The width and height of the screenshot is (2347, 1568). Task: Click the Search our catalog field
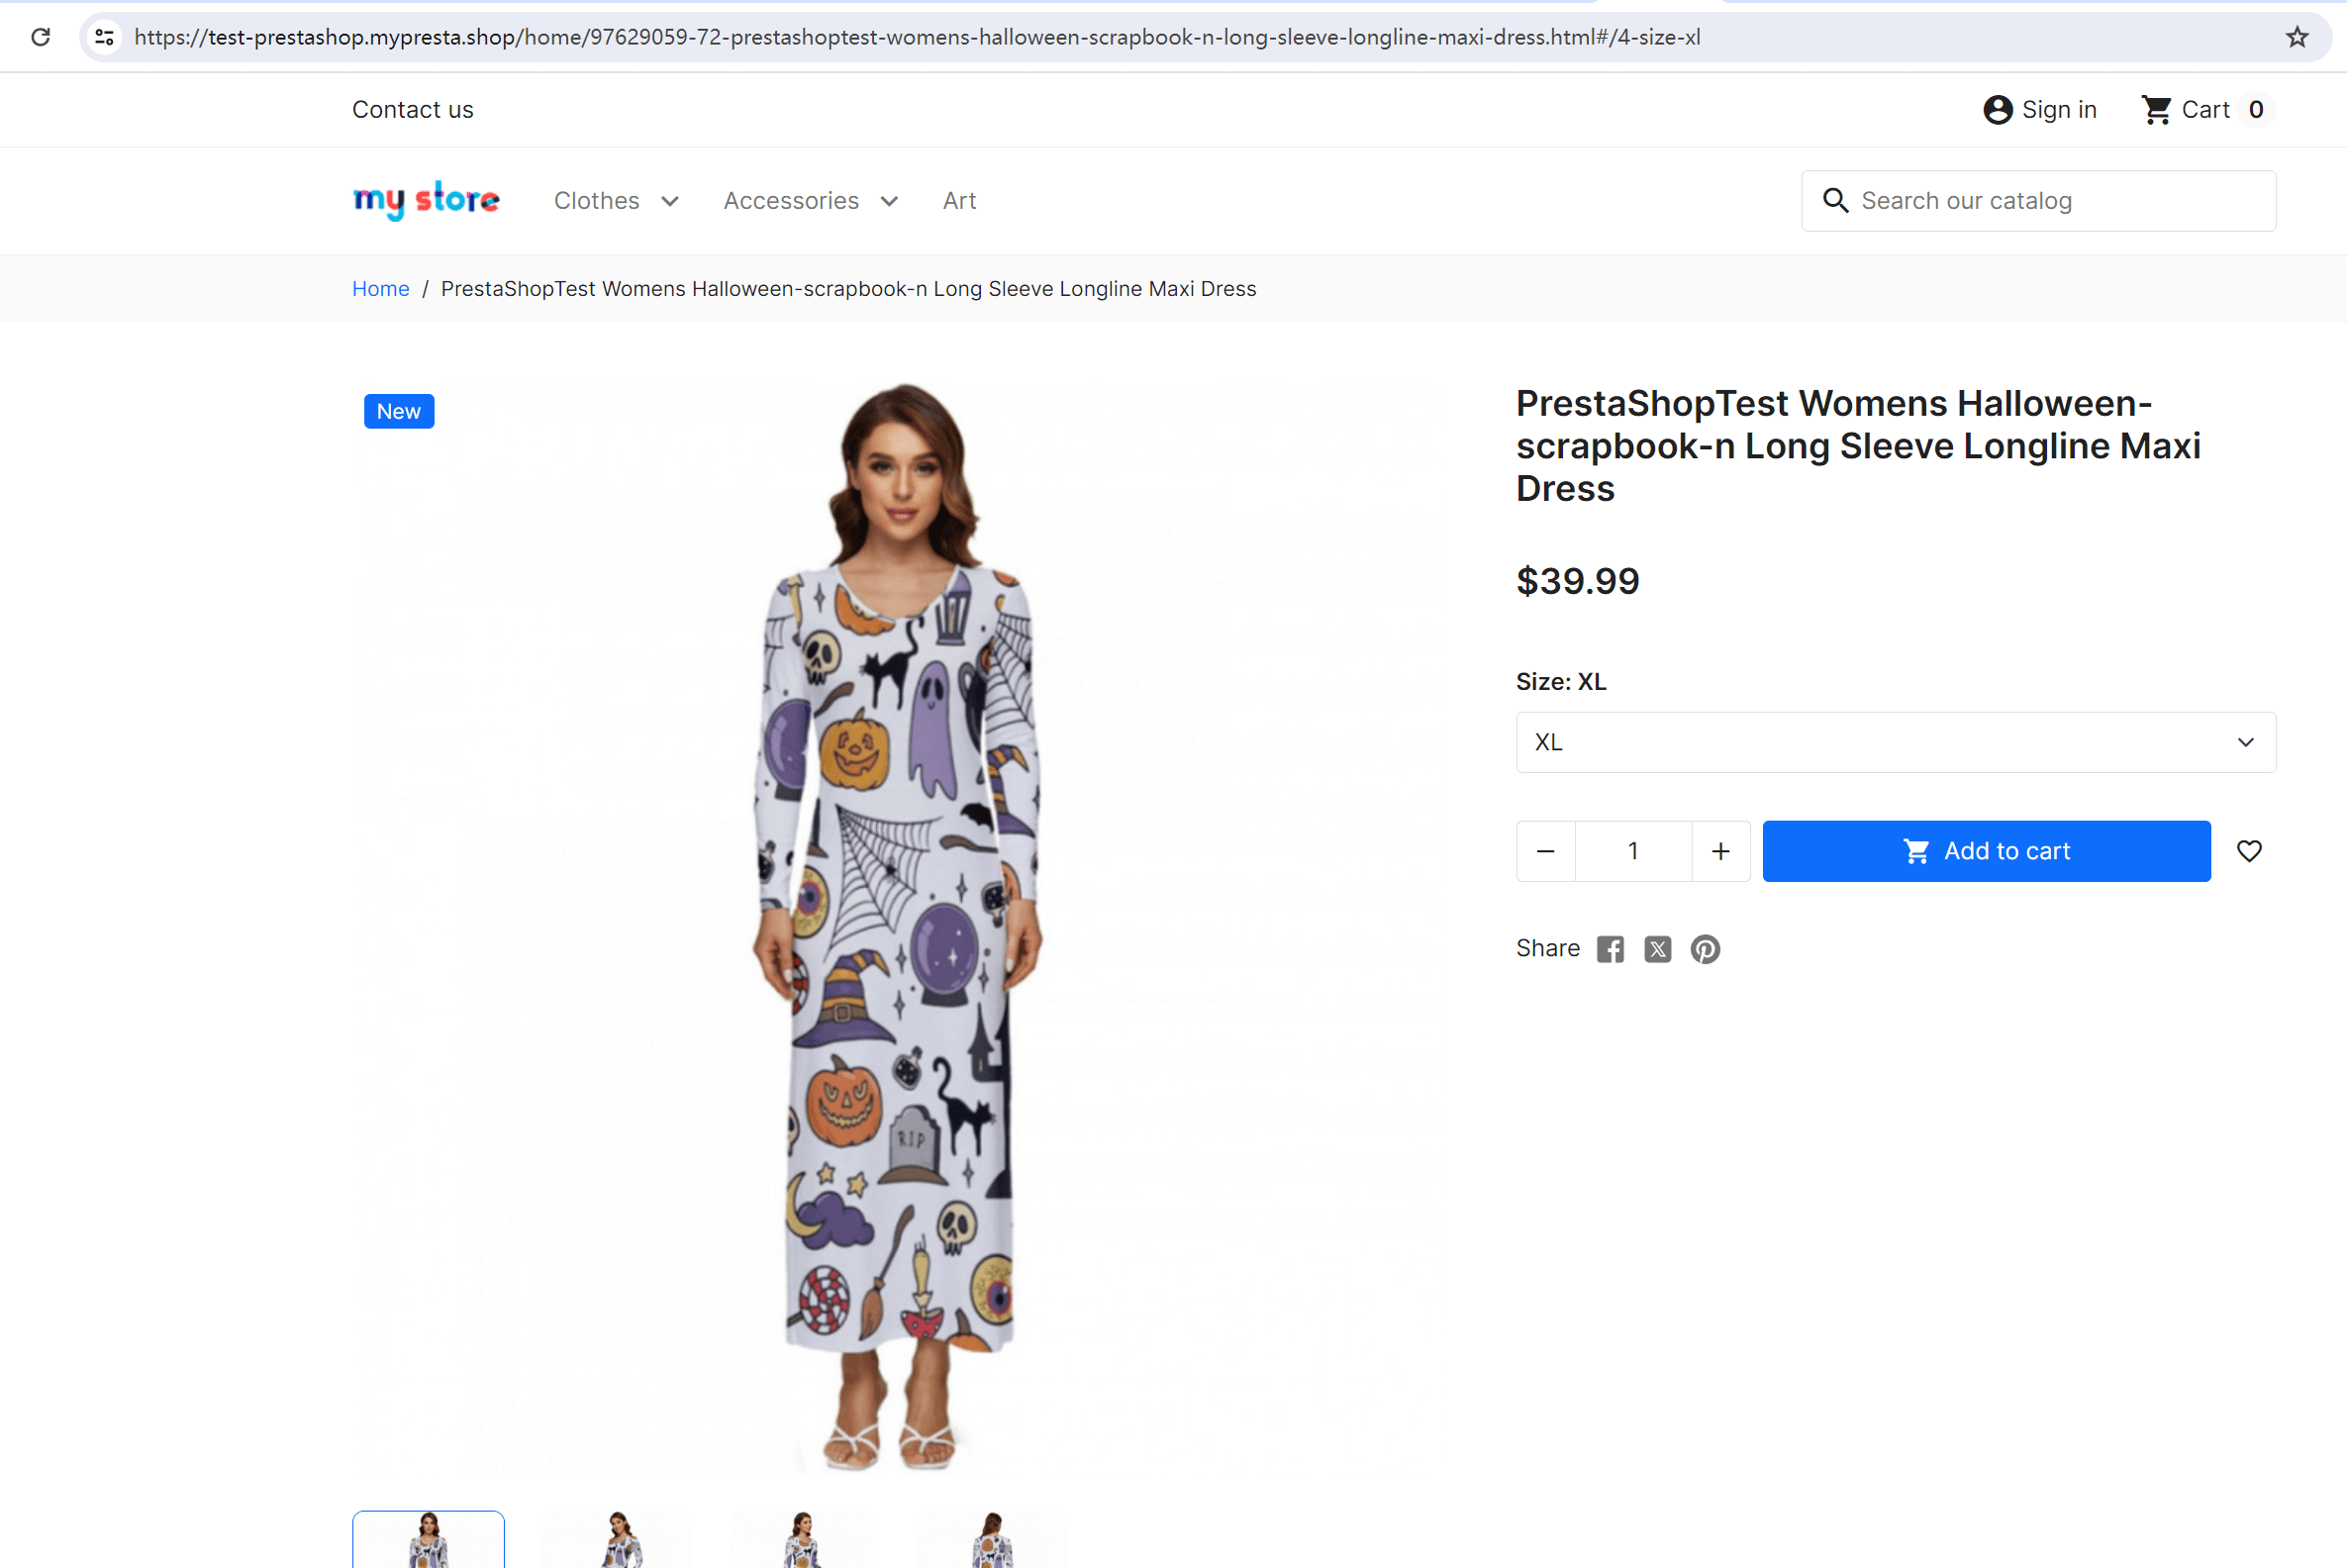click(2037, 200)
